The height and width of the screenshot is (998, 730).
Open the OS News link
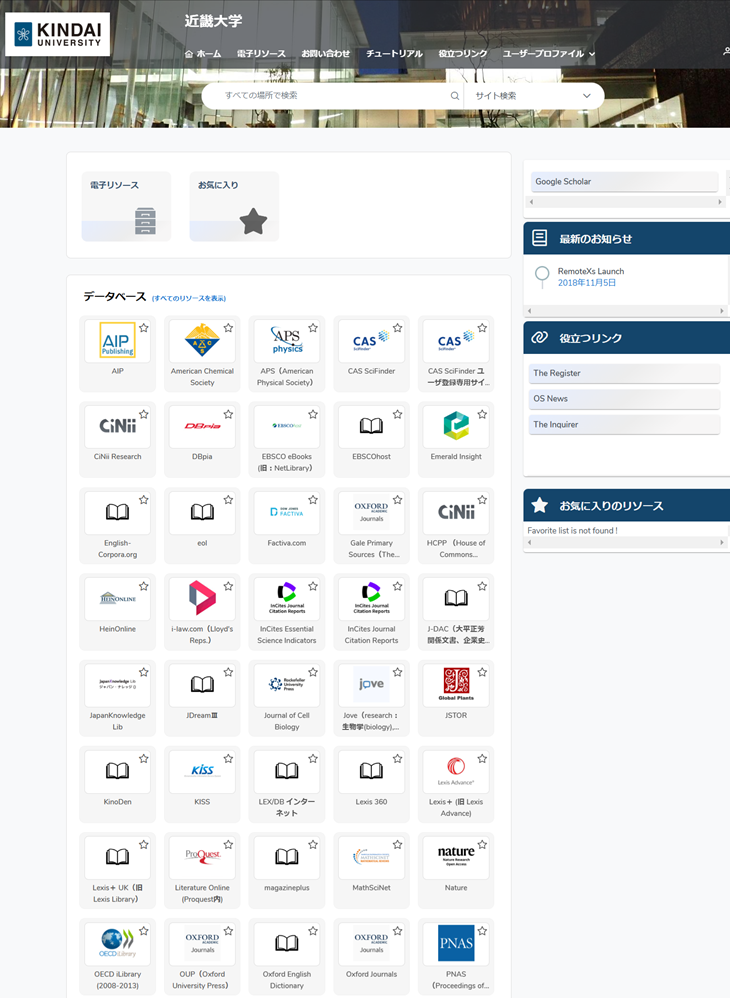[x=624, y=398]
